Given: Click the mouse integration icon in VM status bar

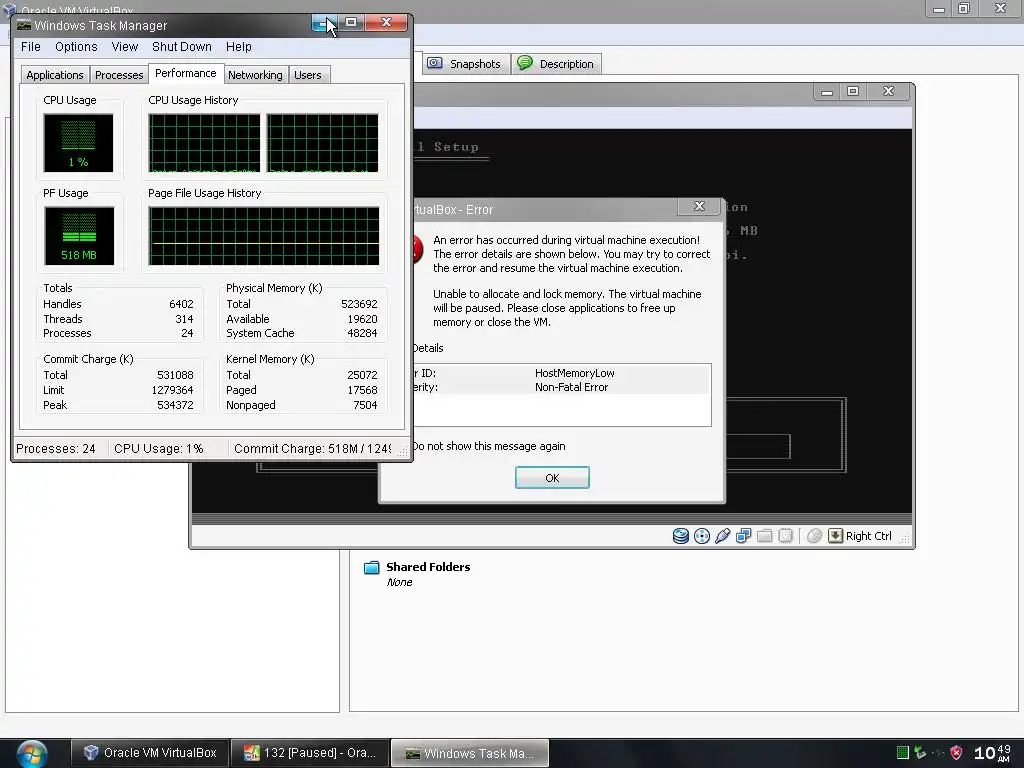Looking at the screenshot, I should [814, 536].
